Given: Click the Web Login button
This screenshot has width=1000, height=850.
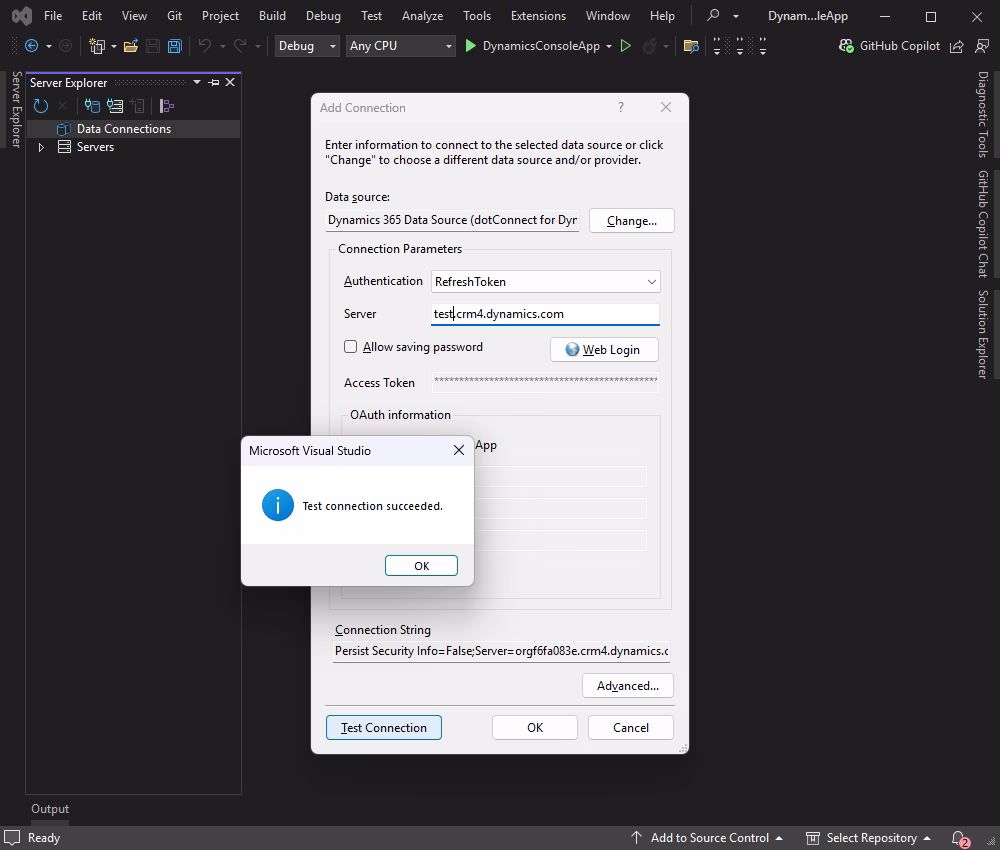Looking at the screenshot, I should [x=604, y=349].
